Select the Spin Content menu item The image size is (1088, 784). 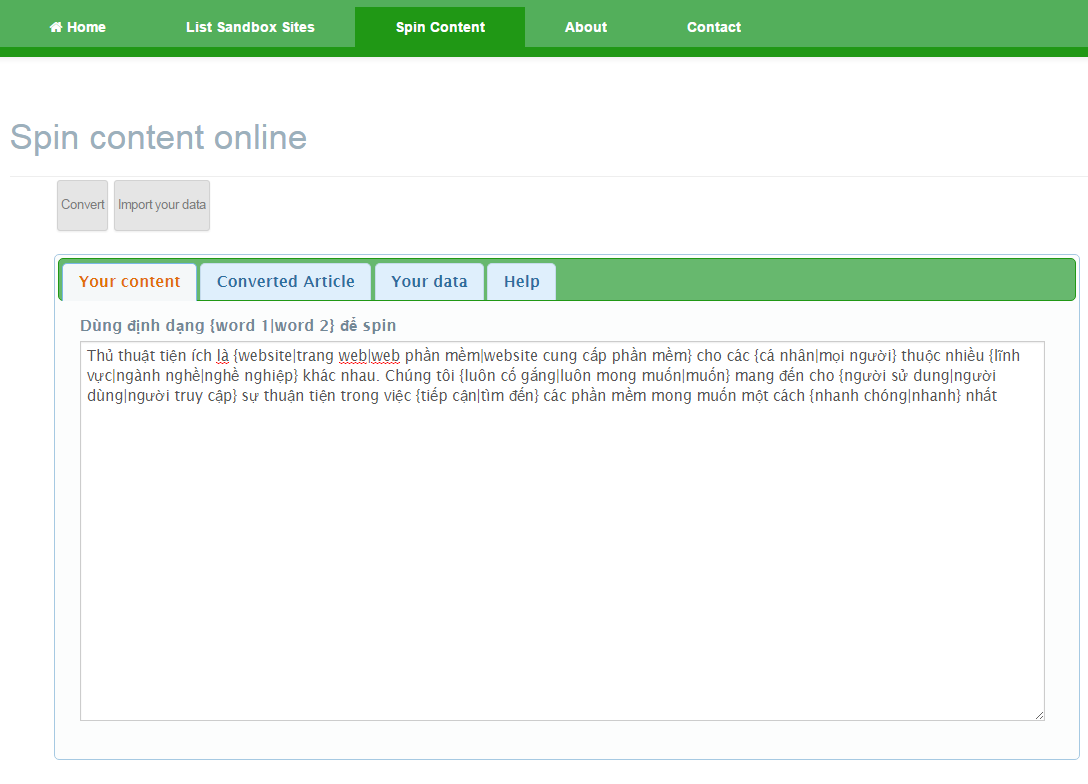coord(440,27)
